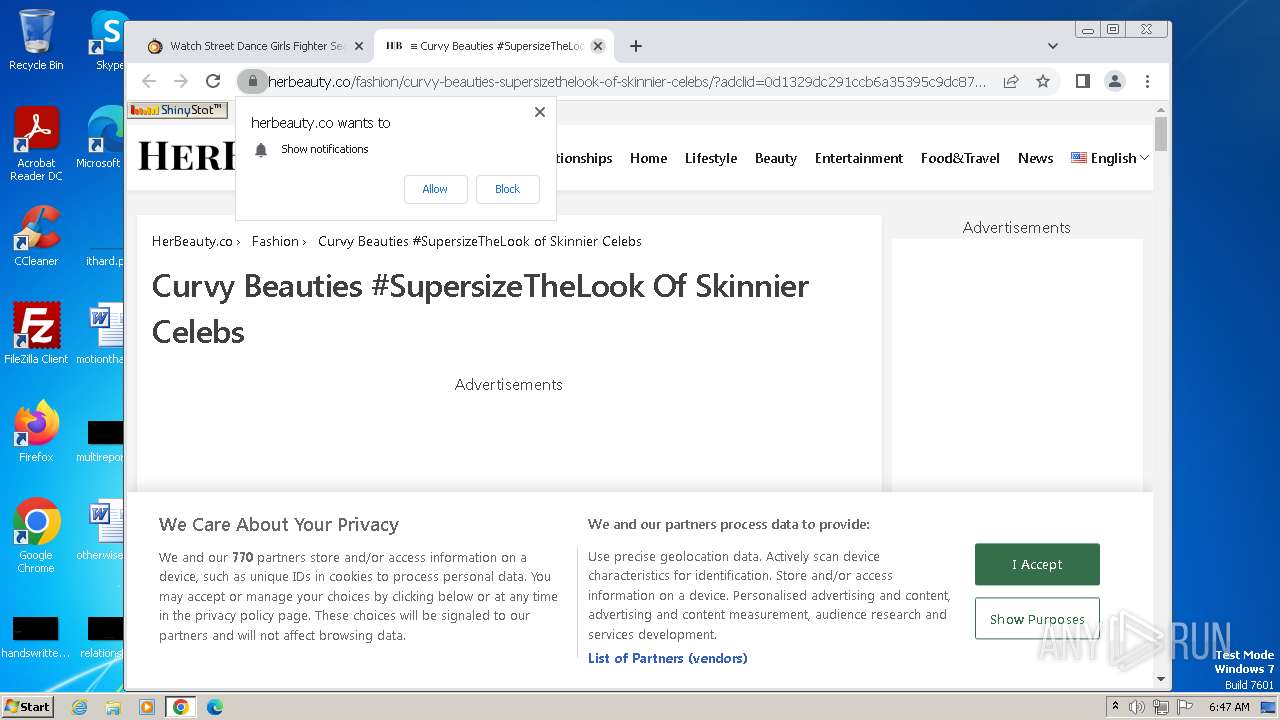The image size is (1280, 720).
Task: Open Firefox desktop shortcut
Action: coord(36,431)
